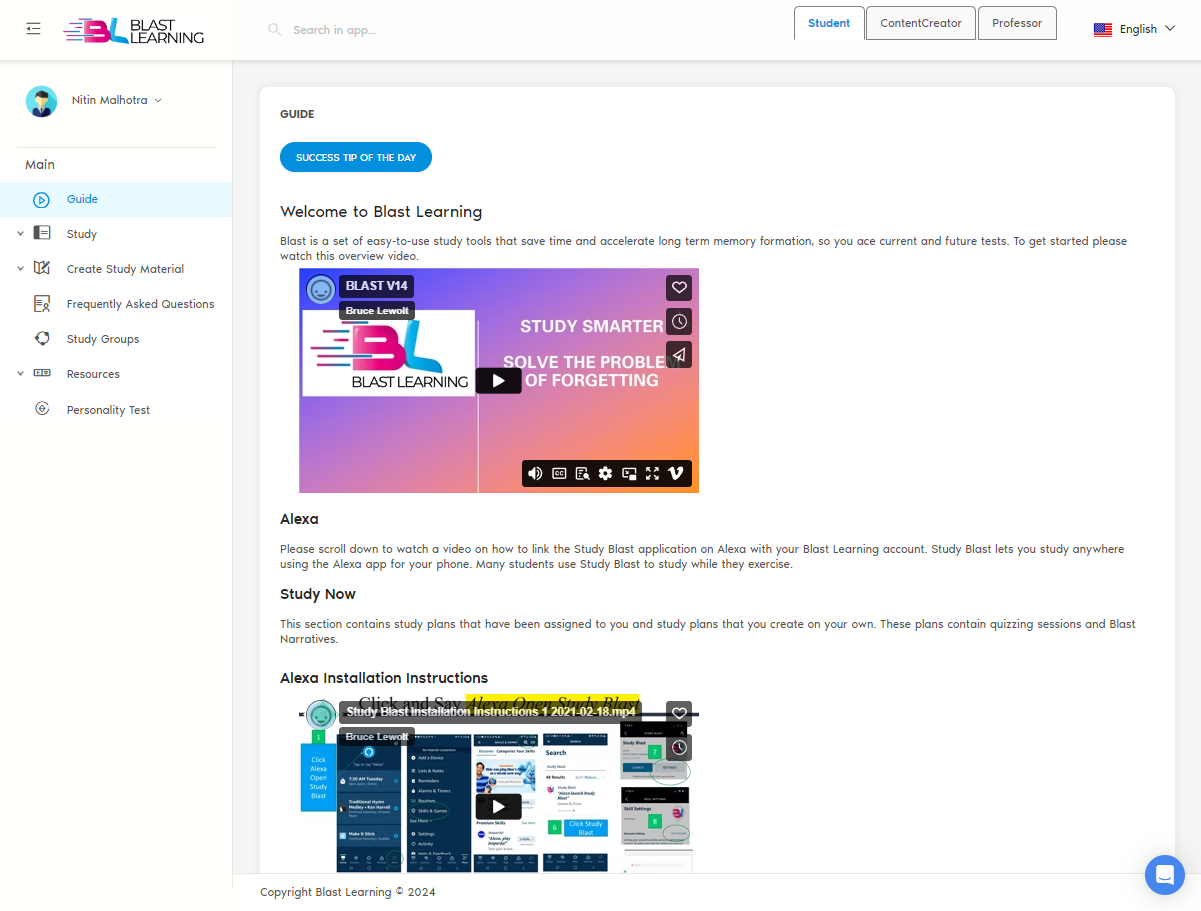
Task: Play the Blast Learning overview video
Action: (x=498, y=380)
